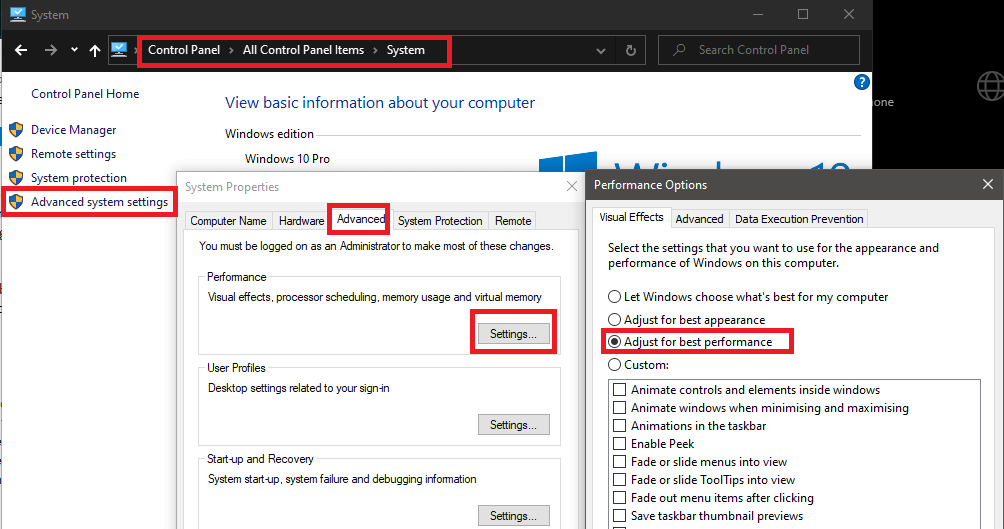Switch to the Computer Name tab
This screenshot has width=1004, height=529.
coord(228,221)
